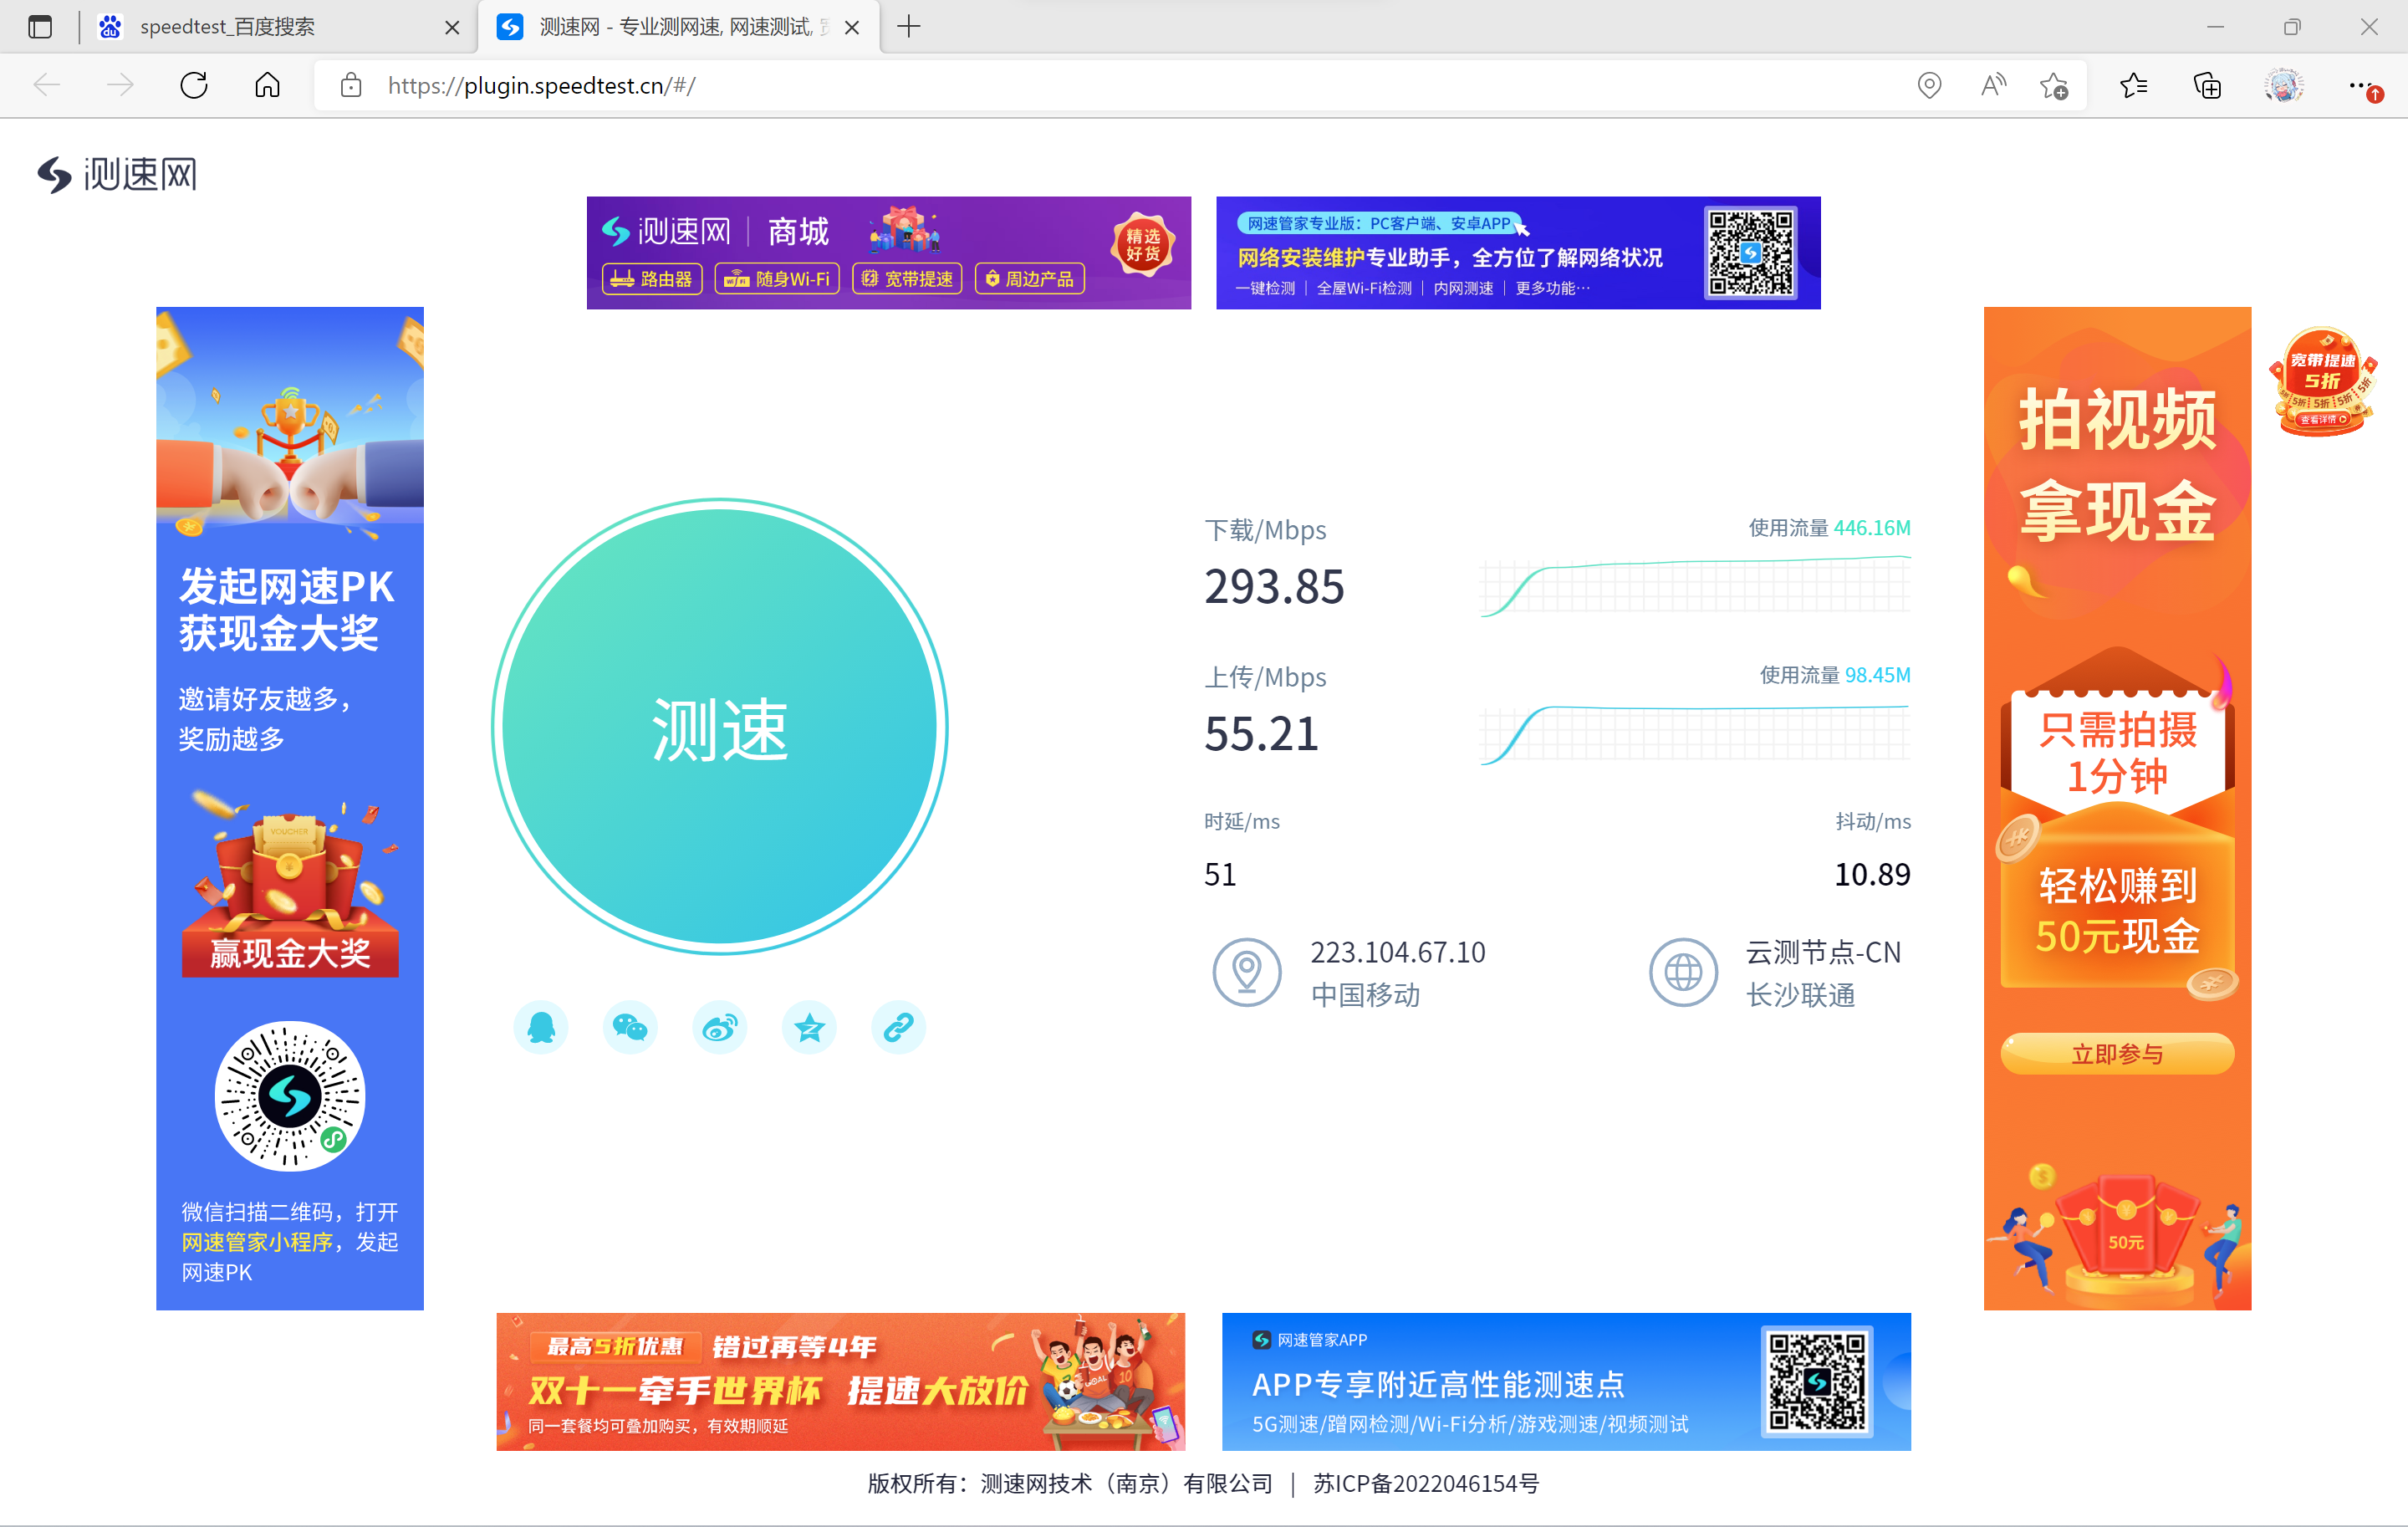This screenshot has width=2408, height=1527.
Task: Open 周边产品 in the shop banner
Action: pyautogui.click(x=1030, y=279)
